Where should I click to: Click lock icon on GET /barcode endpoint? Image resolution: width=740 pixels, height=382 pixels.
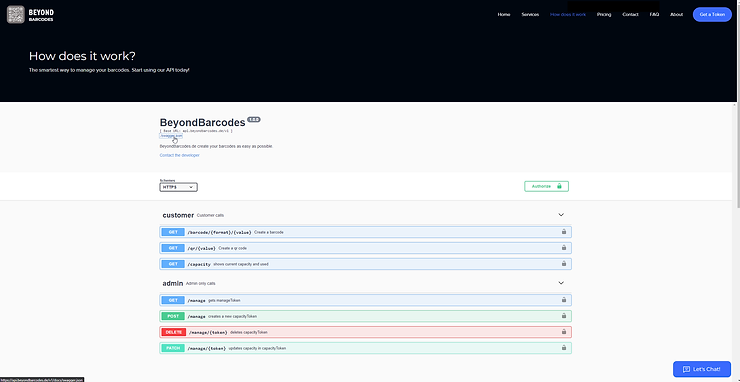point(563,232)
